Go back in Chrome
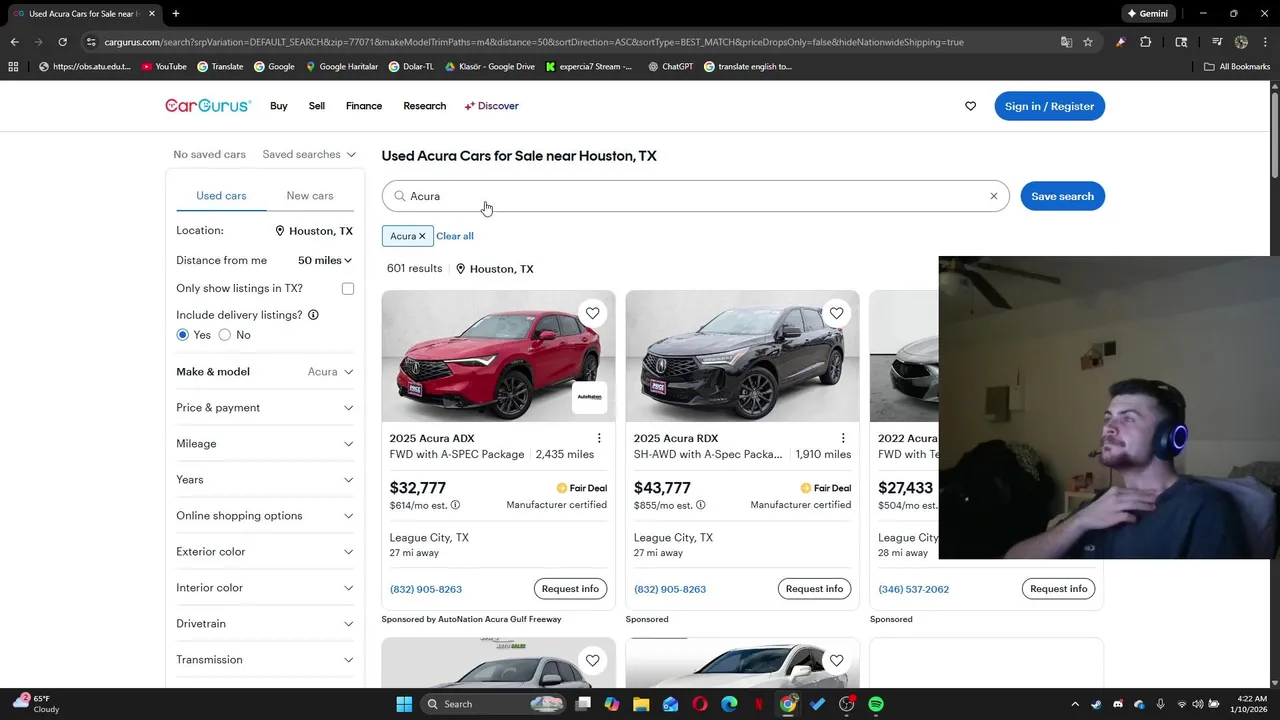 [x=14, y=42]
